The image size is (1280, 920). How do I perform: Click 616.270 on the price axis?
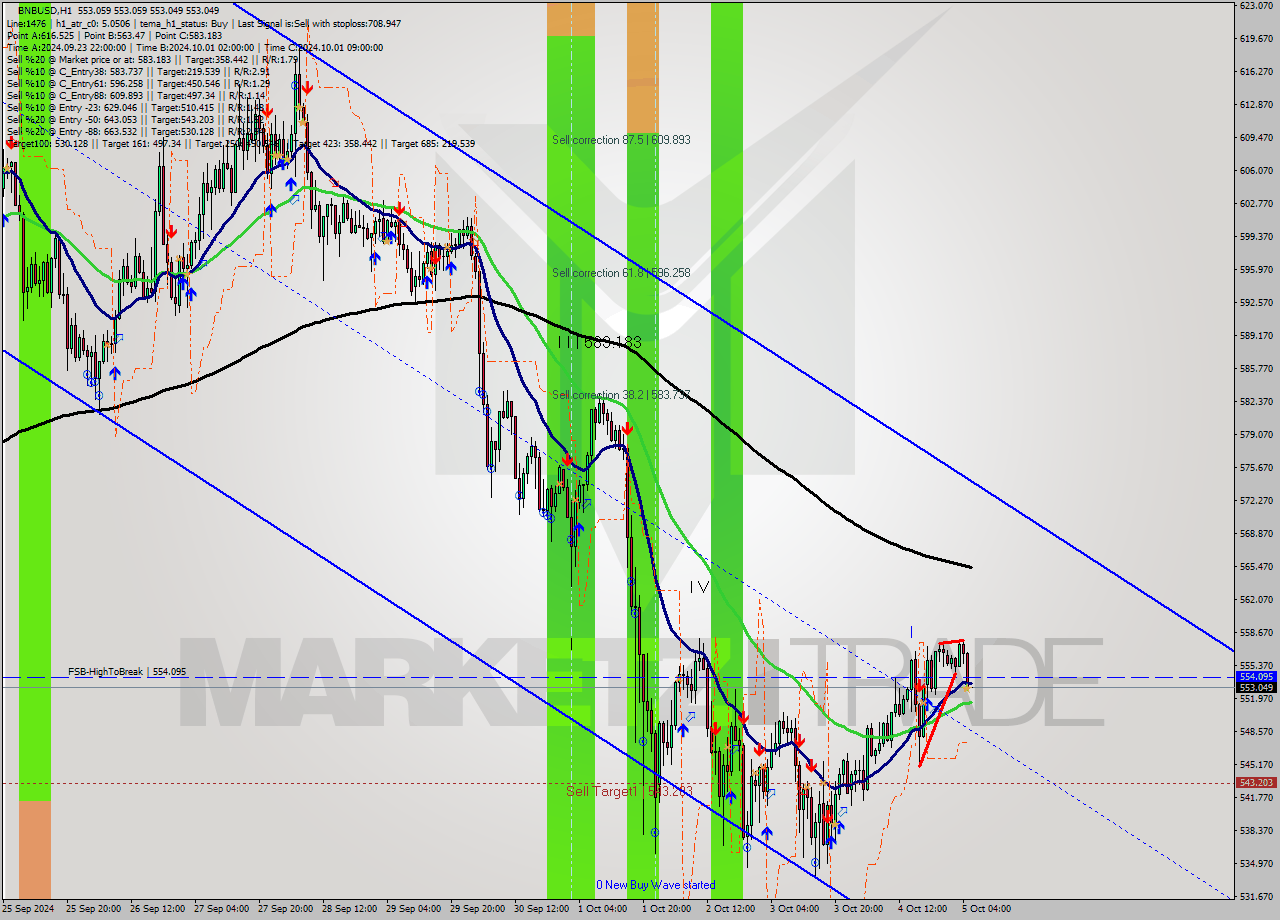pyautogui.click(x=1256, y=72)
